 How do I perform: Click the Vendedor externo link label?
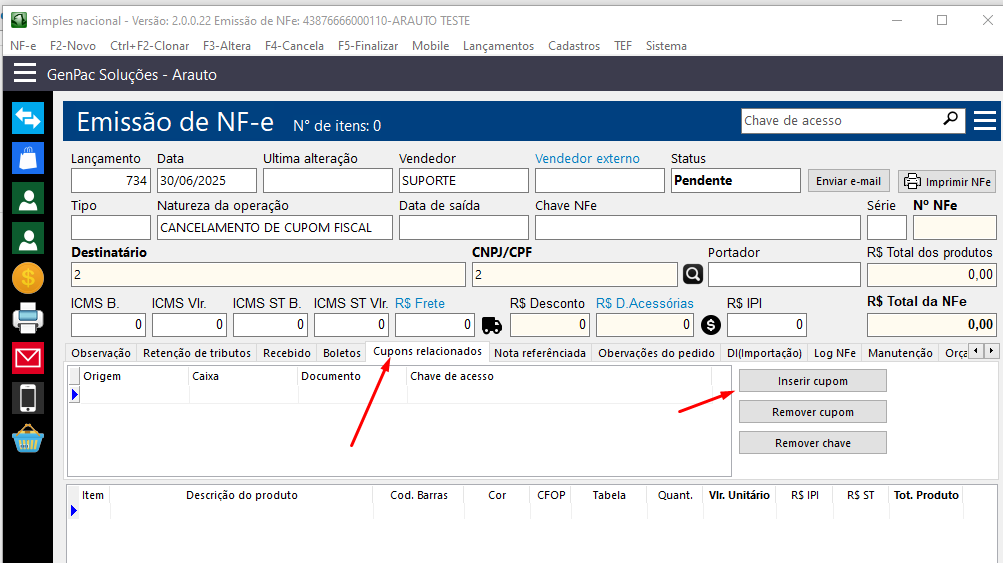(586, 158)
